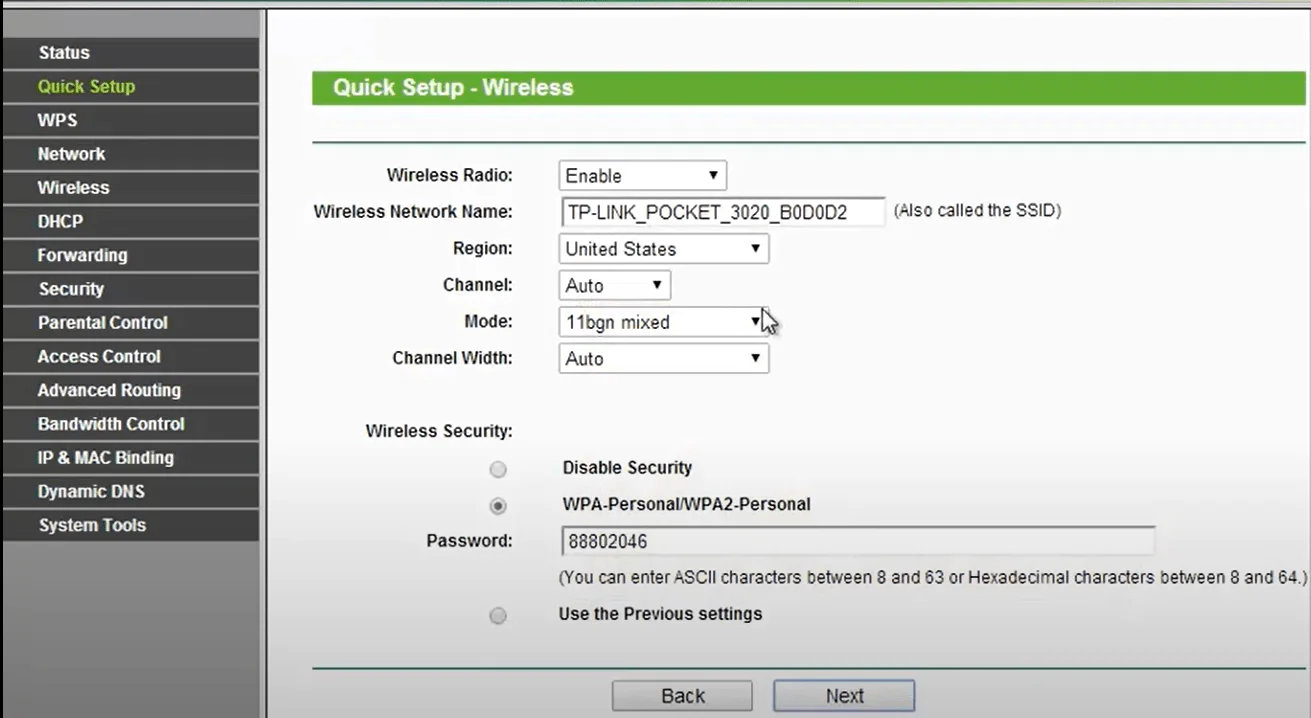Select Use the Previous settings
This screenshot has height=718, width=1311.
[x=498, y=615]
